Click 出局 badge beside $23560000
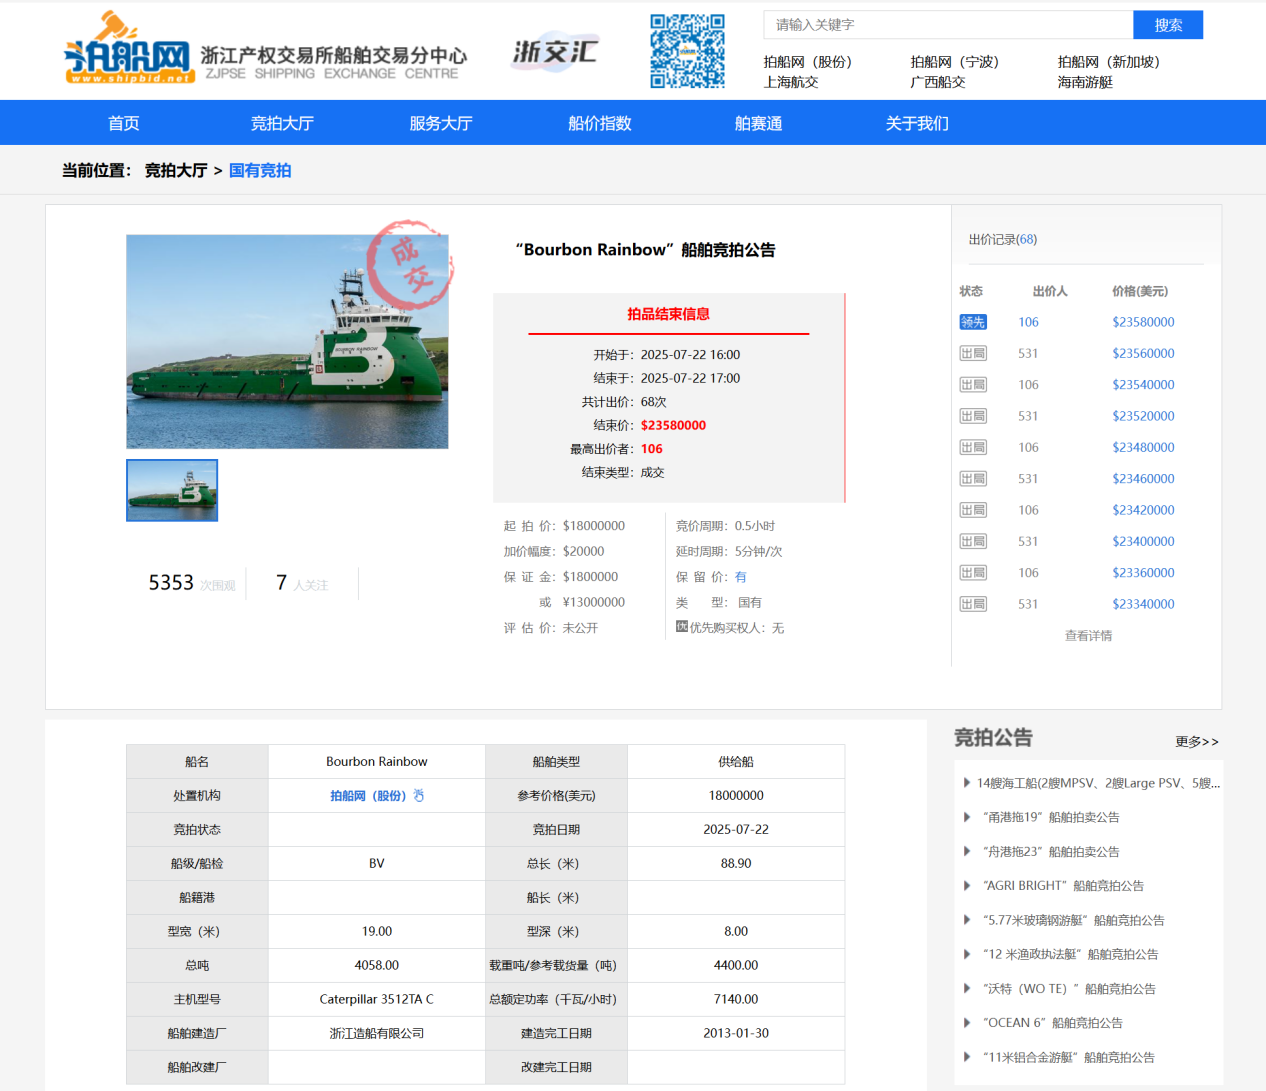 coord(973,353)
